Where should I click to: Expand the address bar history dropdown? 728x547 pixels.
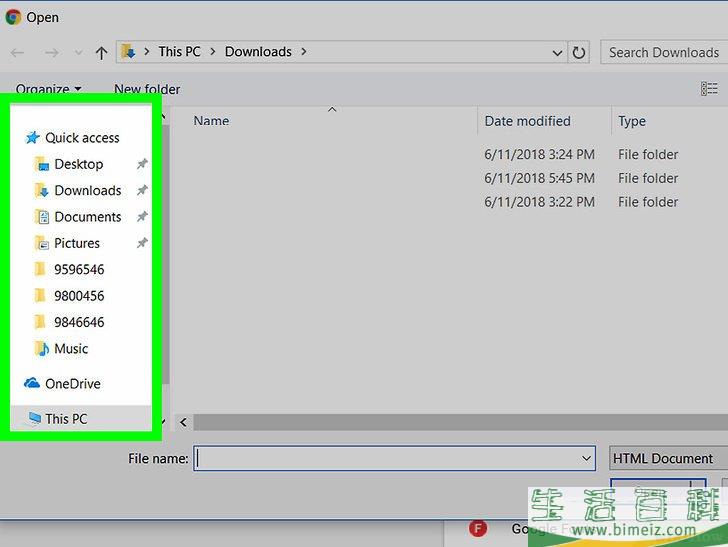(557, 52)
